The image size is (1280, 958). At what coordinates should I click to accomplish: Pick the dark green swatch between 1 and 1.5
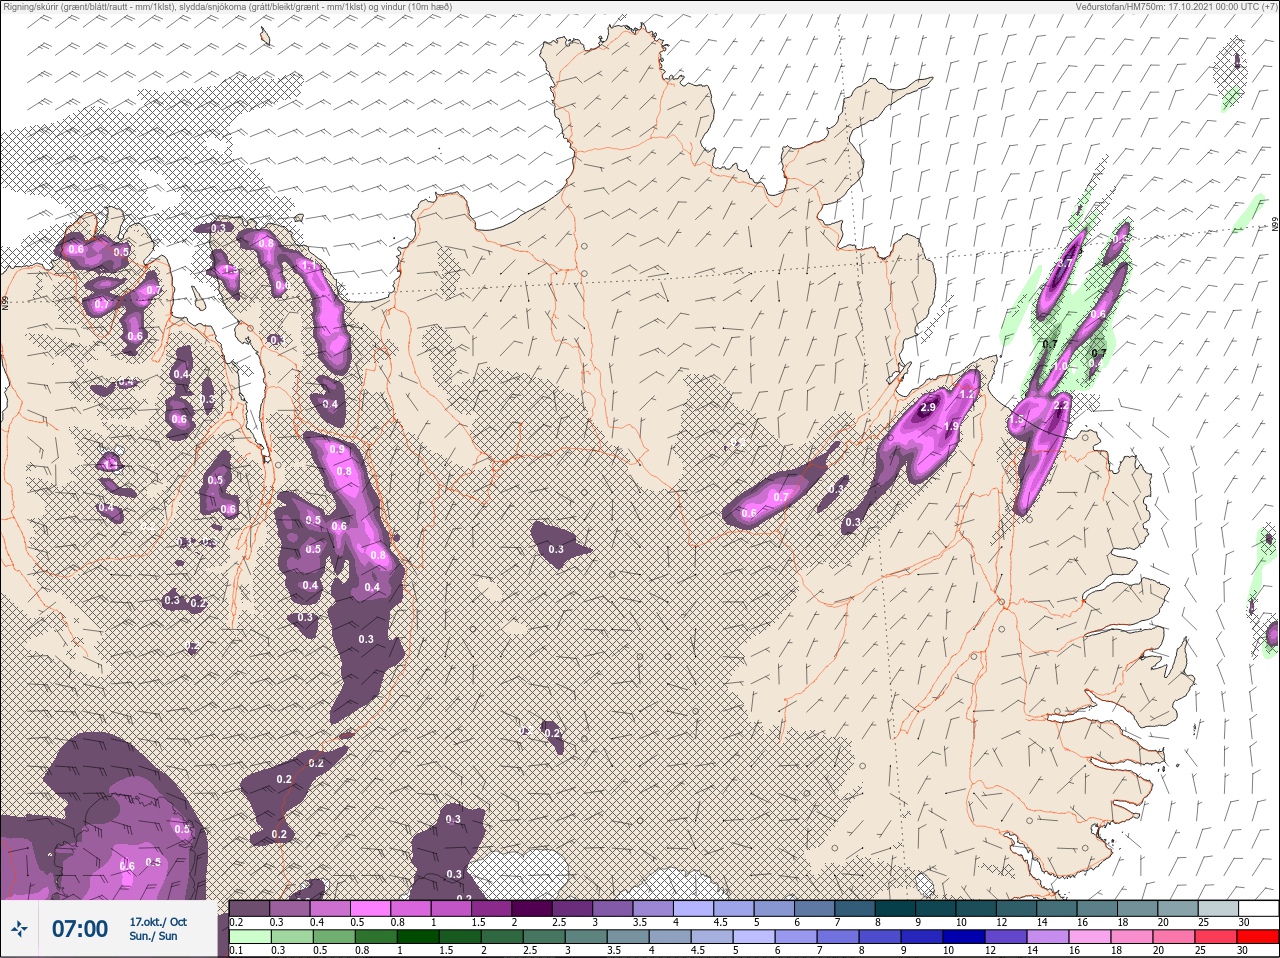click(418, 937)
